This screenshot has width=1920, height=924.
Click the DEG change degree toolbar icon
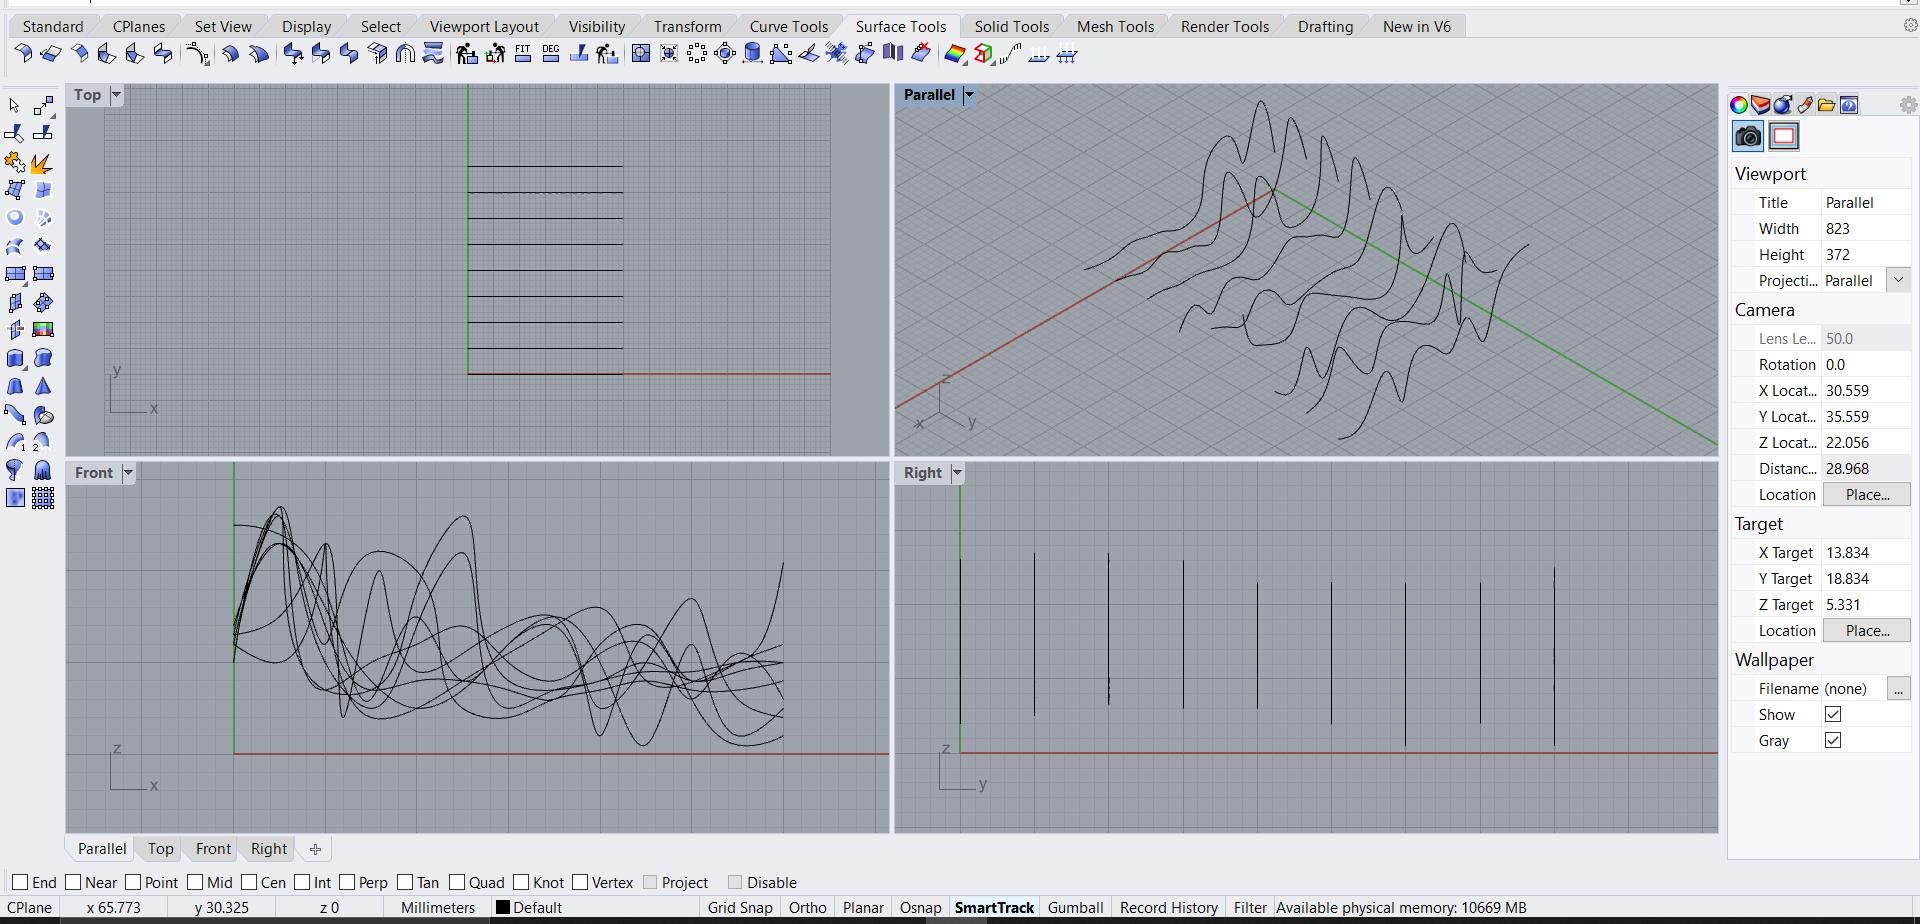pyautogui.click(x=551, y=54)
